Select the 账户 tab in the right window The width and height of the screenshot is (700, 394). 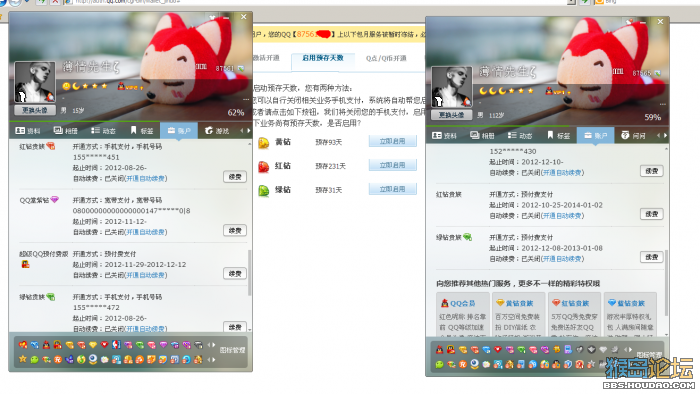click(x=596, y=135)
